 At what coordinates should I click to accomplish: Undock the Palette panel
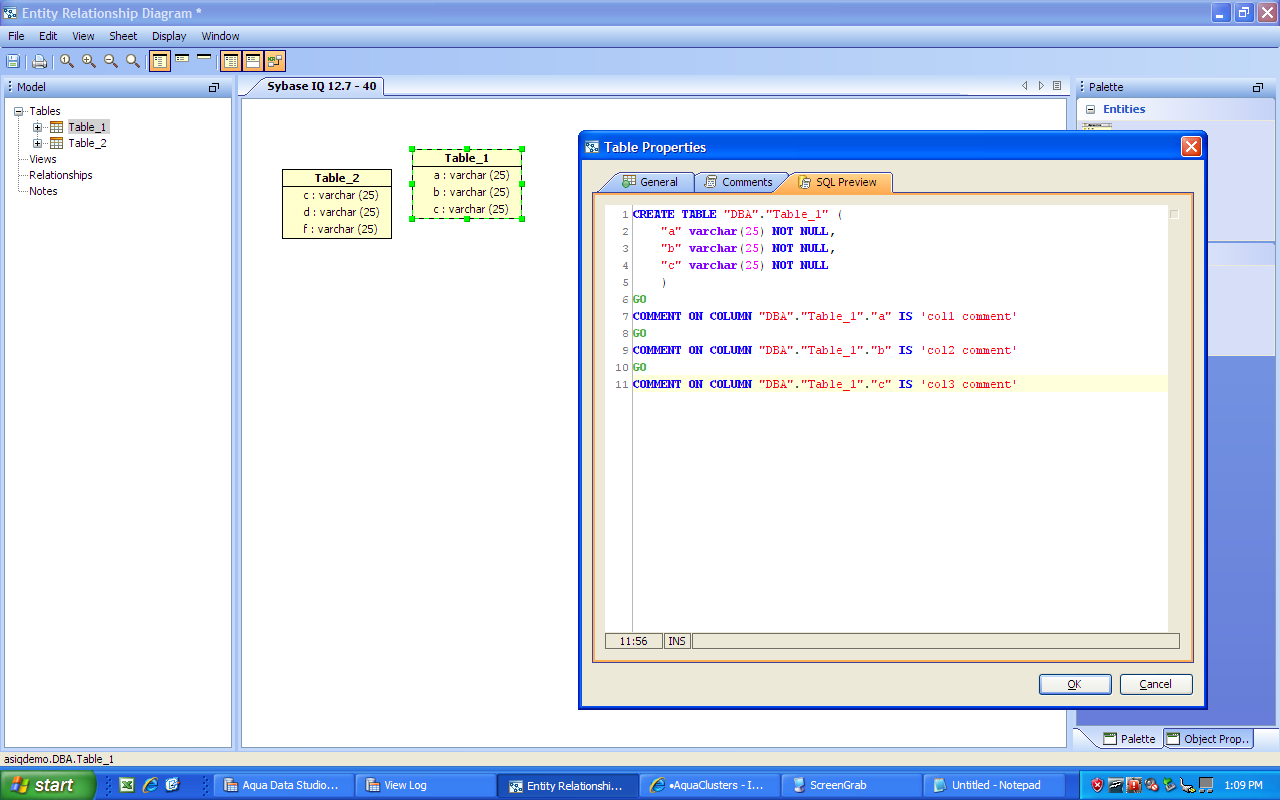point(1258,88)
